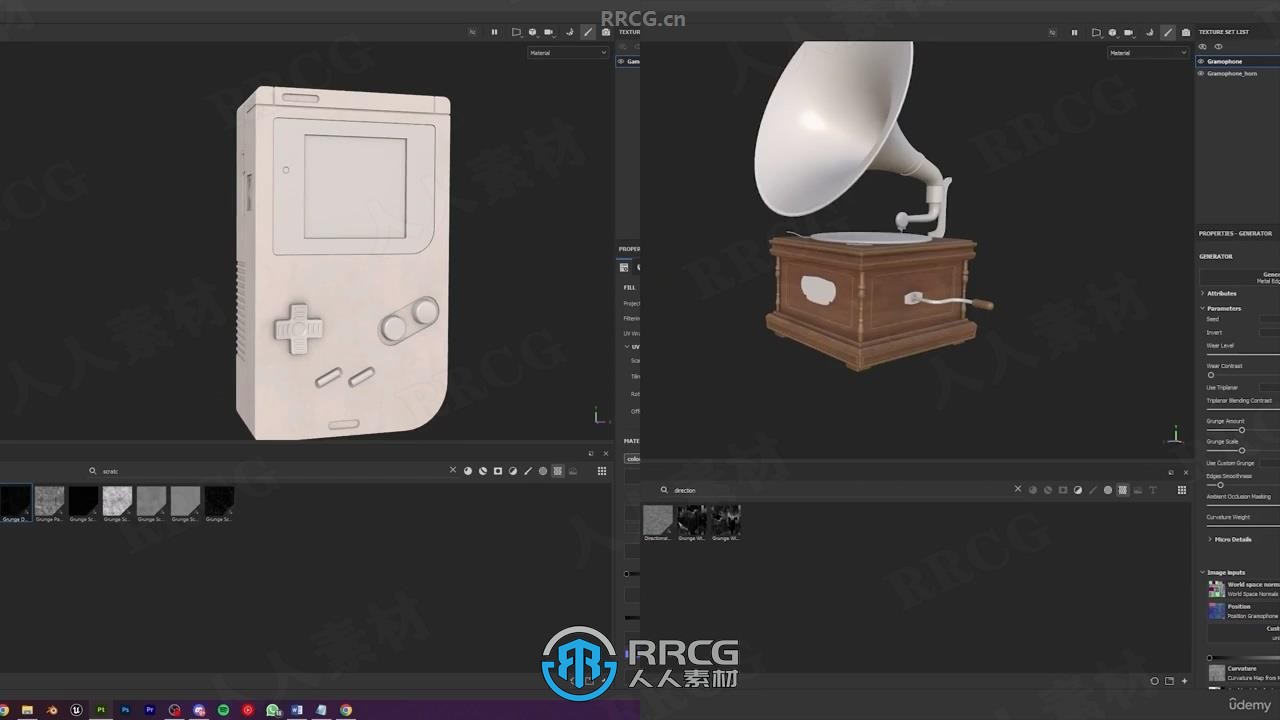Clear the 'direction' search query

coord(1018,490)
